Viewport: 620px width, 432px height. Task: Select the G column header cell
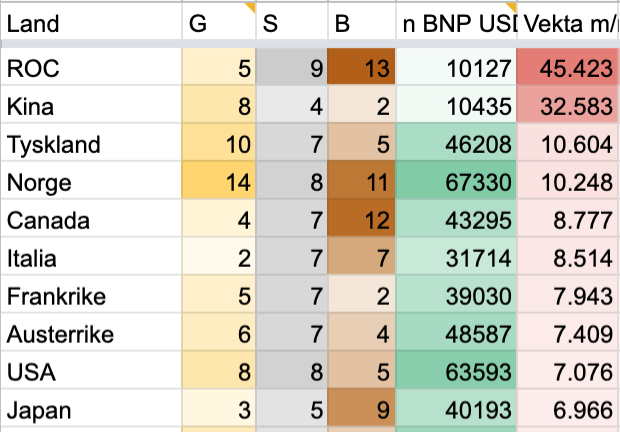218,24
